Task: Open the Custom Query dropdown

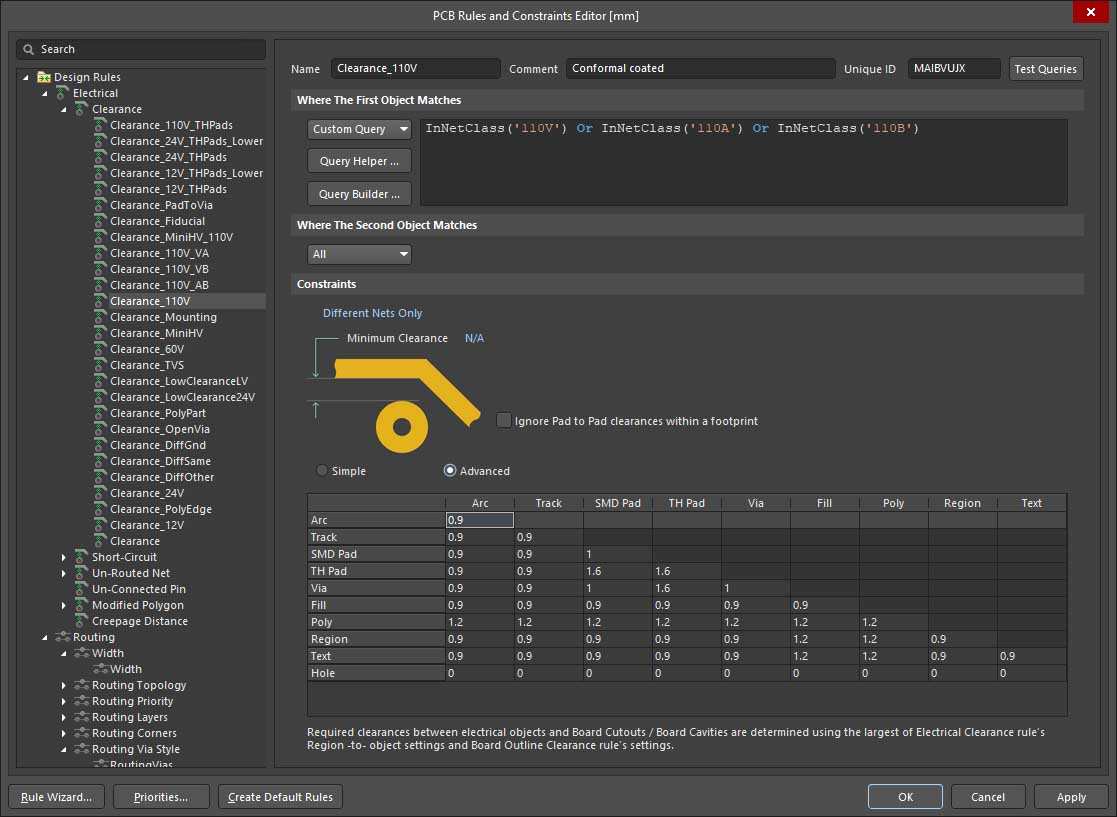Action: (359, 129)
